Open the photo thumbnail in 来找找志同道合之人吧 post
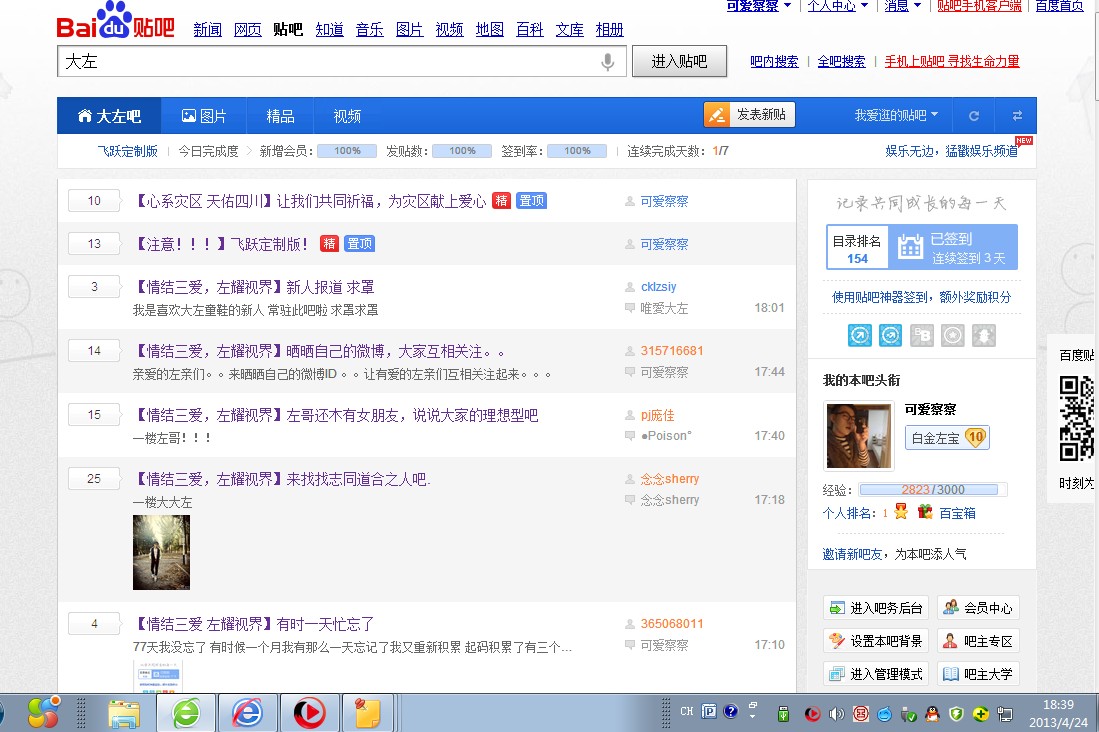 coord(161,553)
